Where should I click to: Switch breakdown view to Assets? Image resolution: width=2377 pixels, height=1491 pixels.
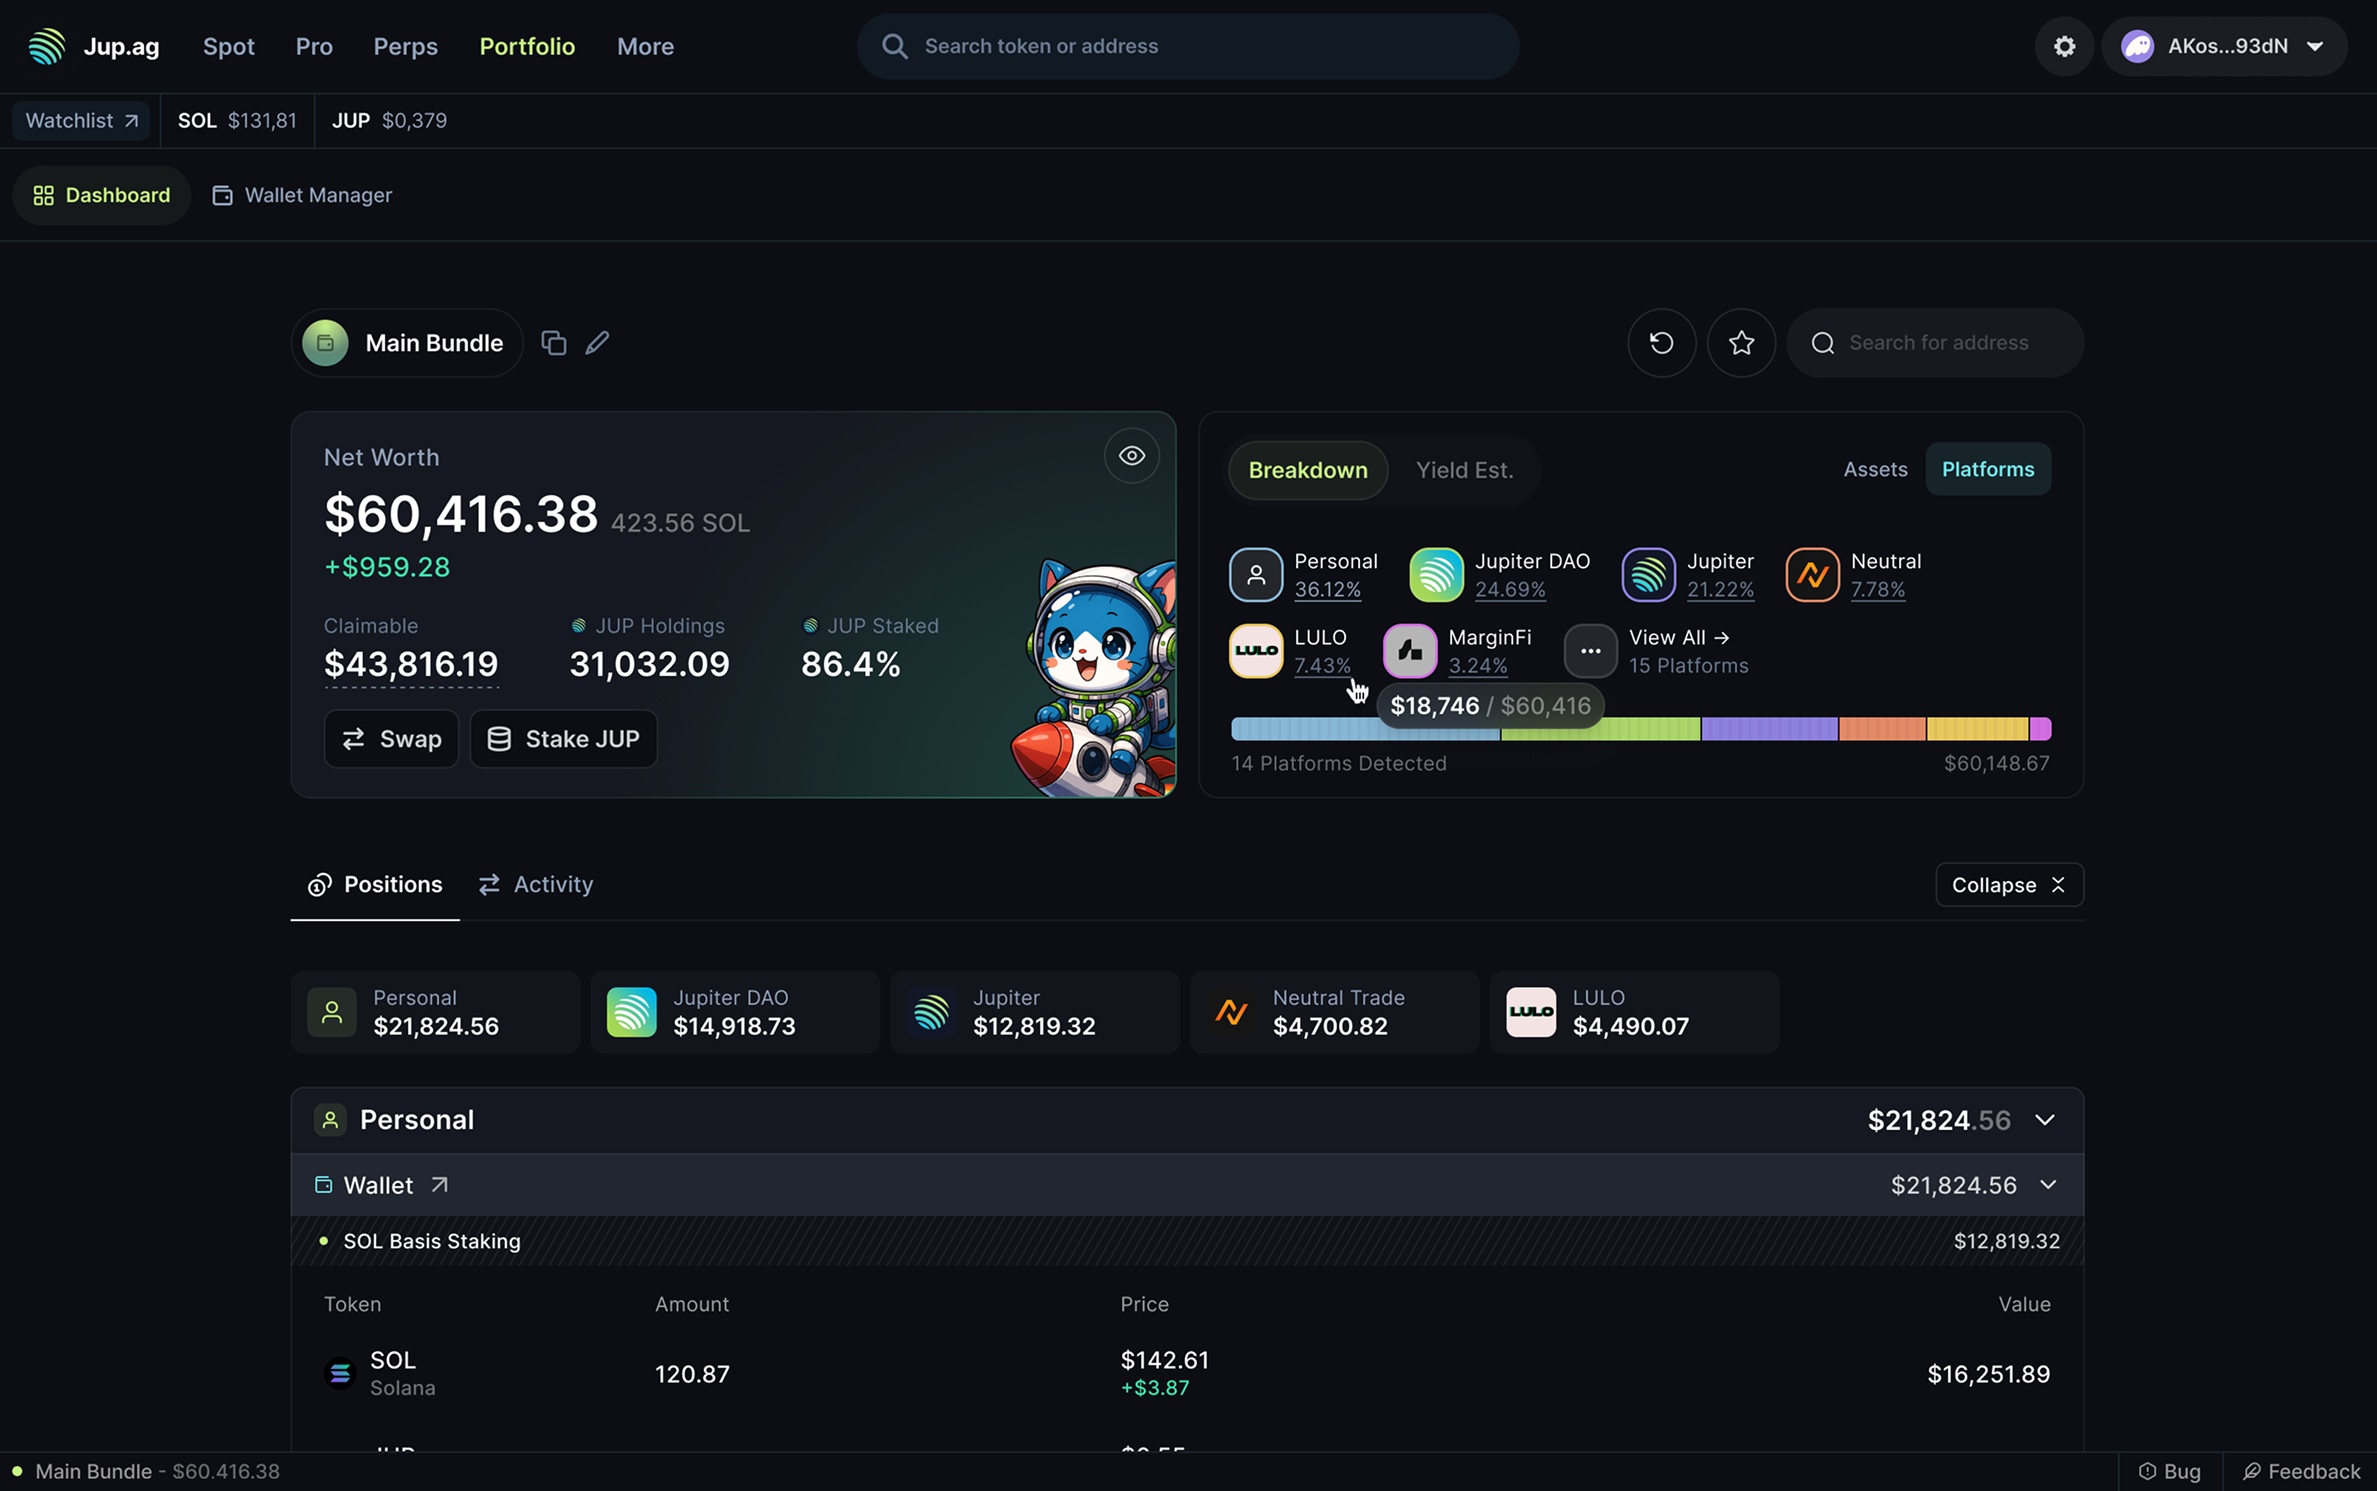[1875, 469]
